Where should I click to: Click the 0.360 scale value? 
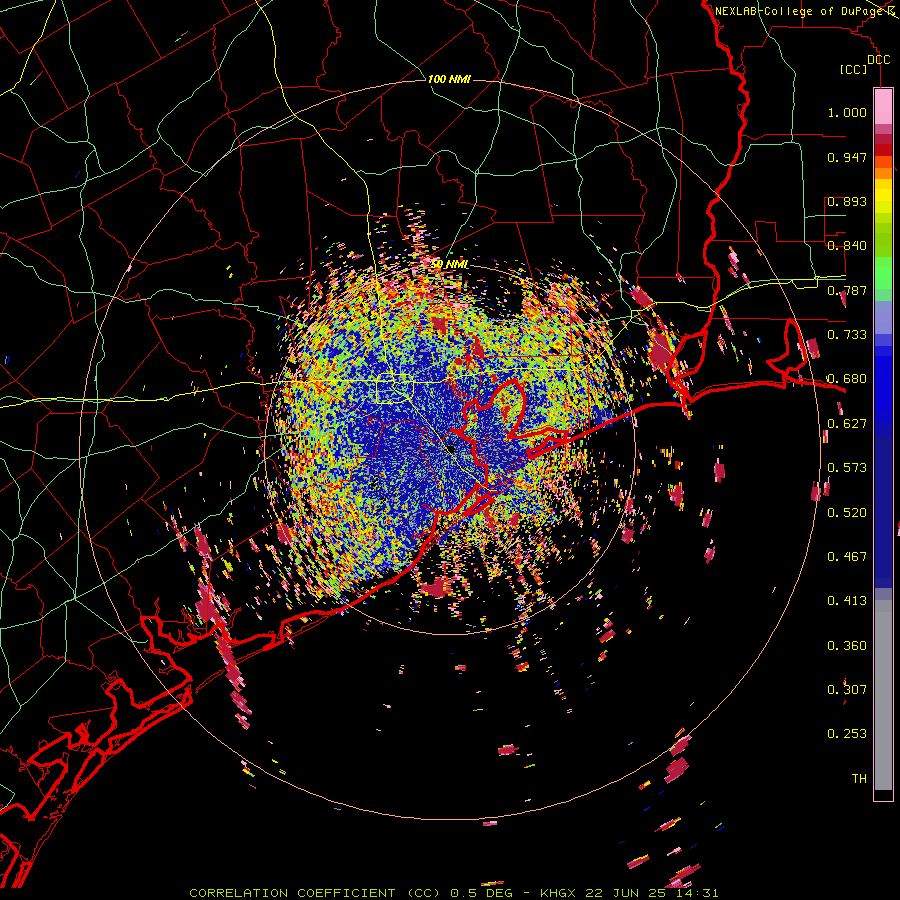tap(847, 646)
